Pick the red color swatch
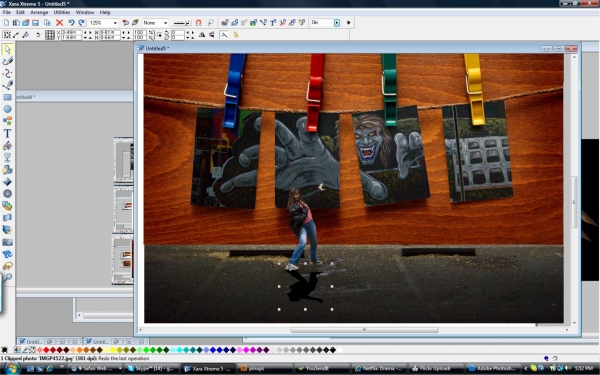The image size is (600, 375). (x=46, y=350)
